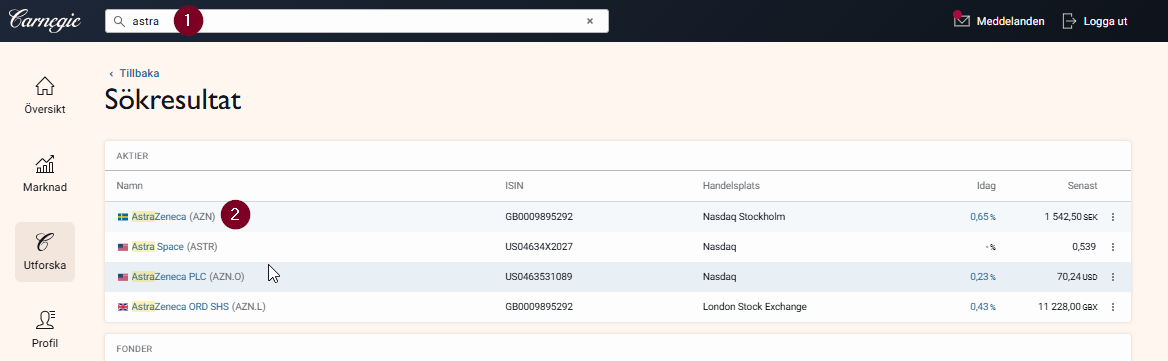The height and width of the screenshot is (361, 1168).
Task: Click the search magnifier icon
Action: 118,21
